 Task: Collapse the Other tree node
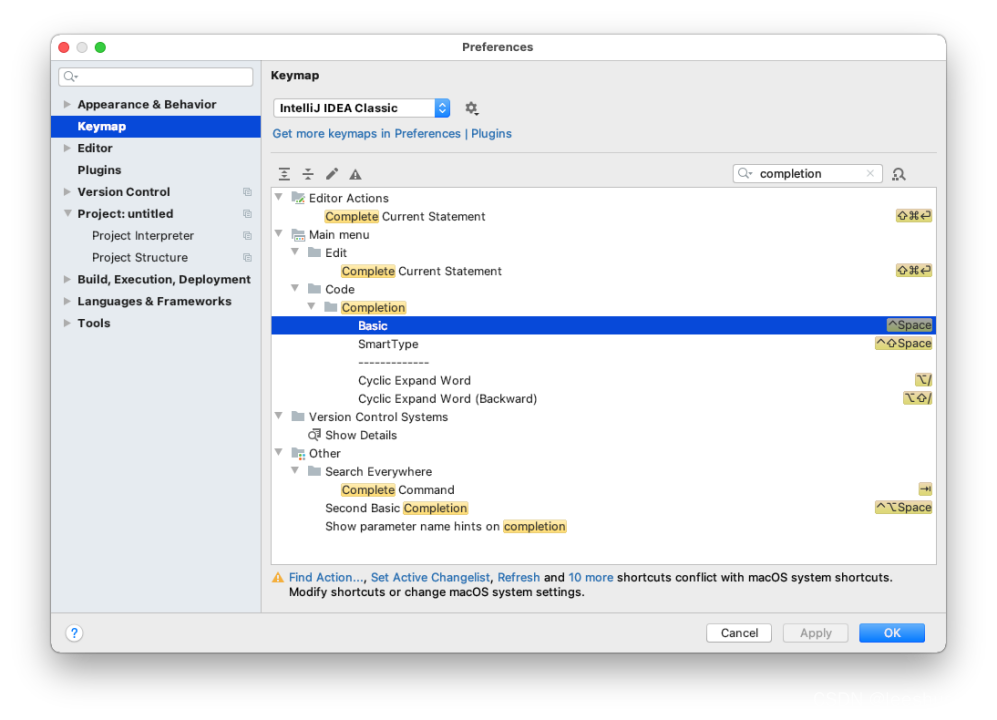point(278,453)
